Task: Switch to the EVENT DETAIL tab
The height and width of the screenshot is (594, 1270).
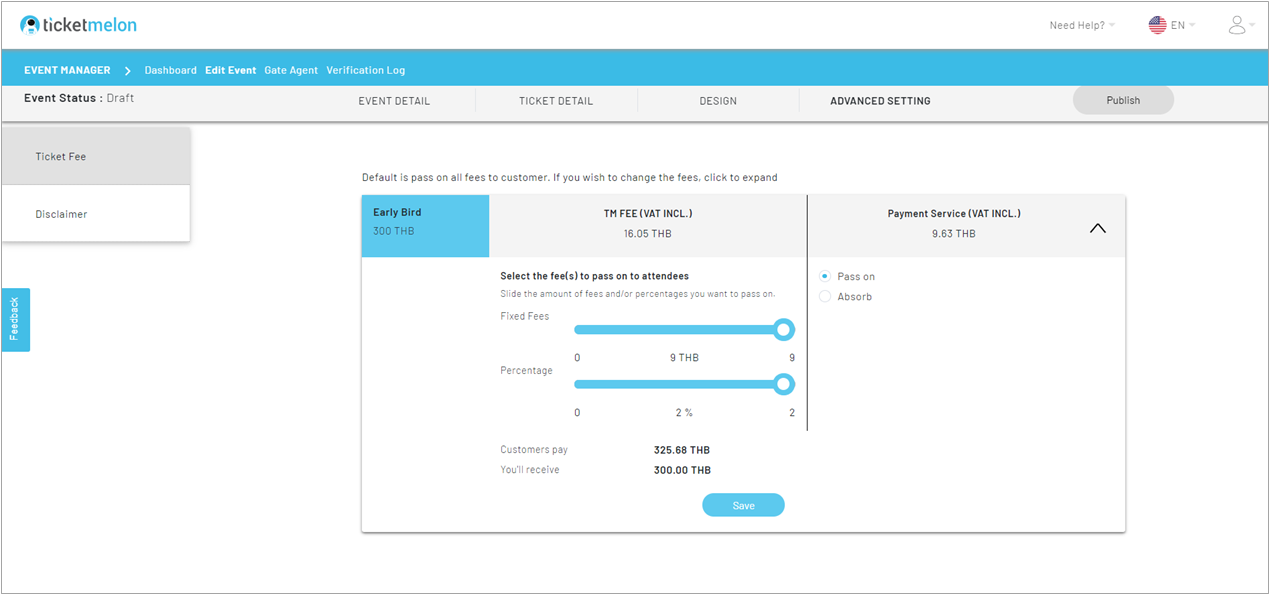Action: click(394, 101)
